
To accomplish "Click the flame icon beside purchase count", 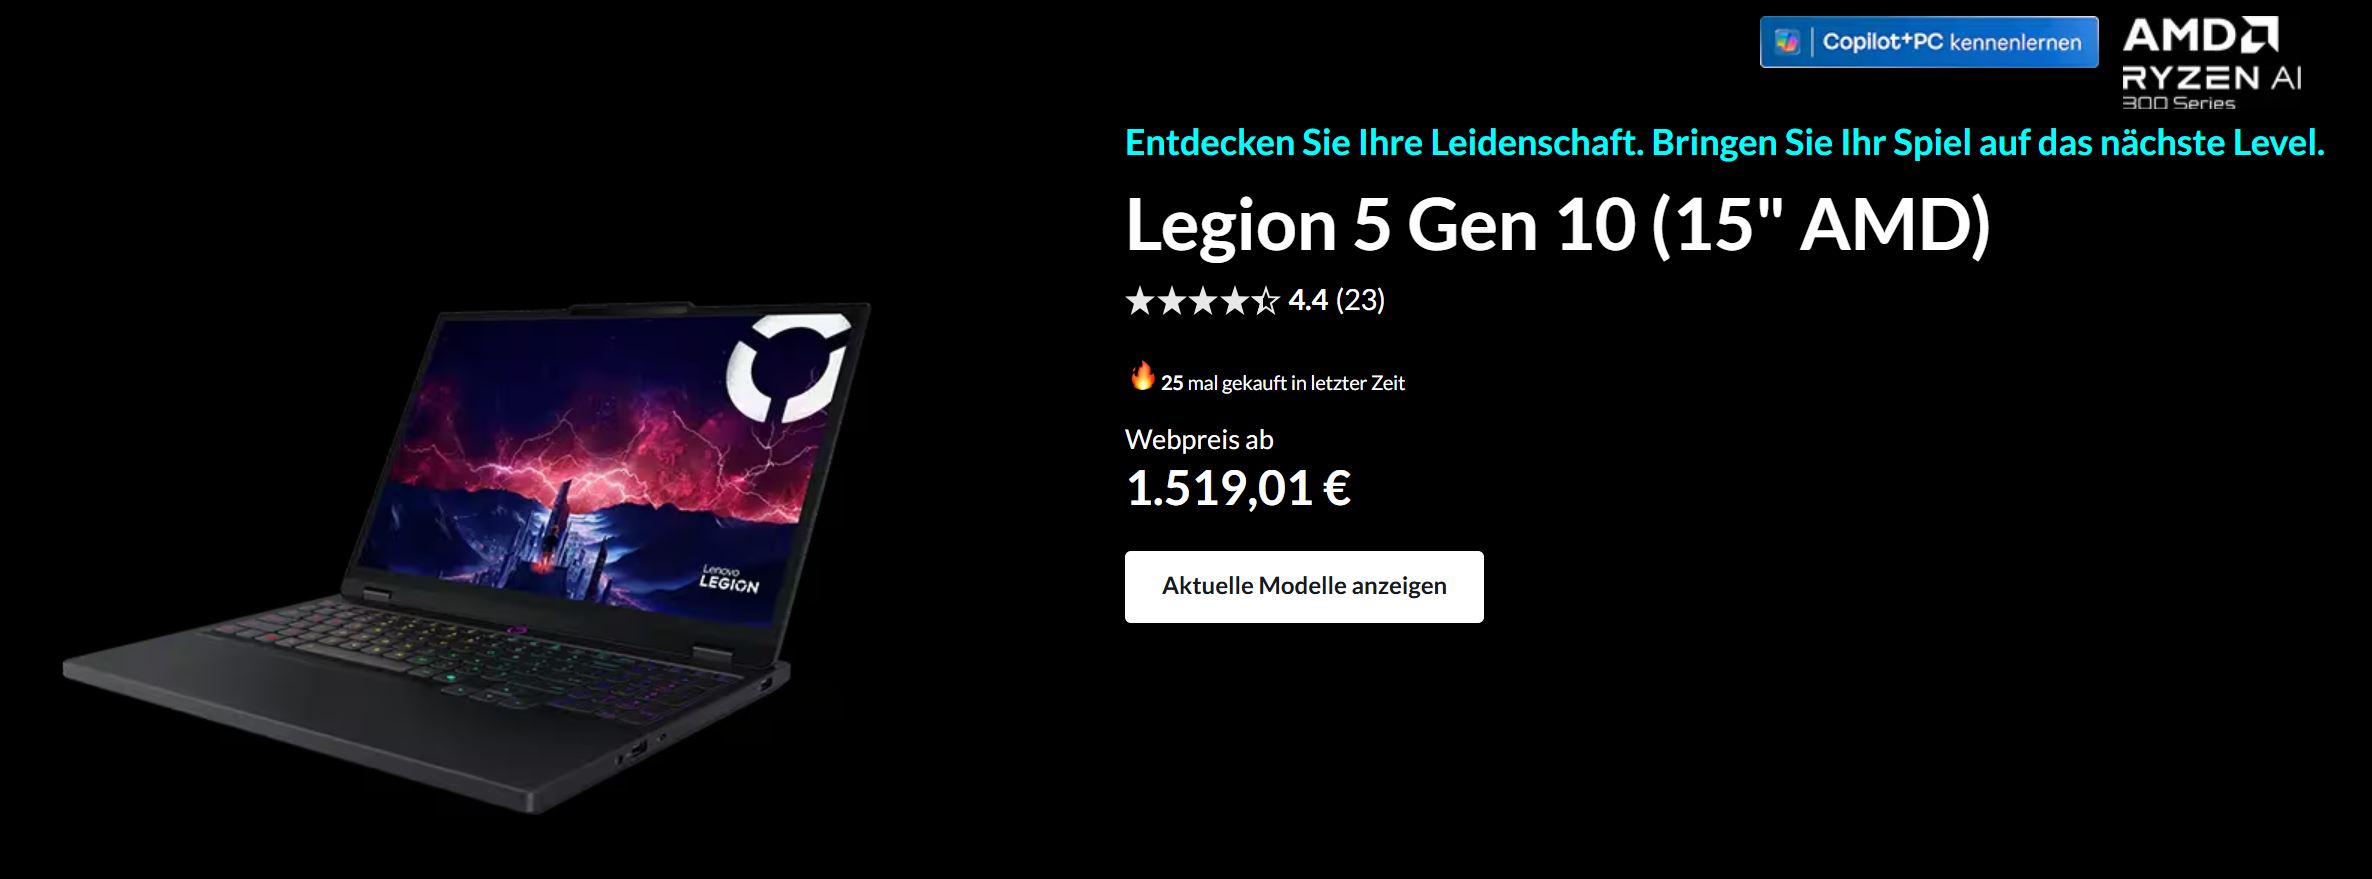I will coord(1142,377).
